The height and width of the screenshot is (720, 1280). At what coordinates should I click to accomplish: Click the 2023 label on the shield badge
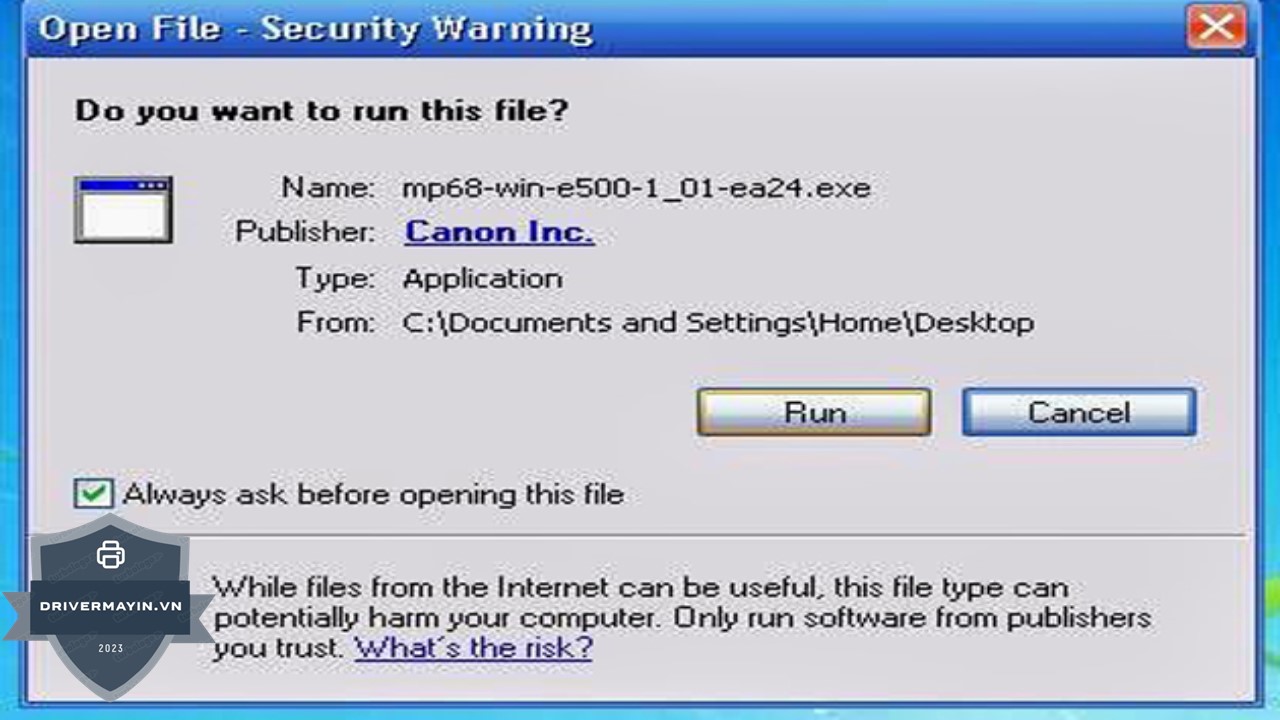click(x=111, y=648)
